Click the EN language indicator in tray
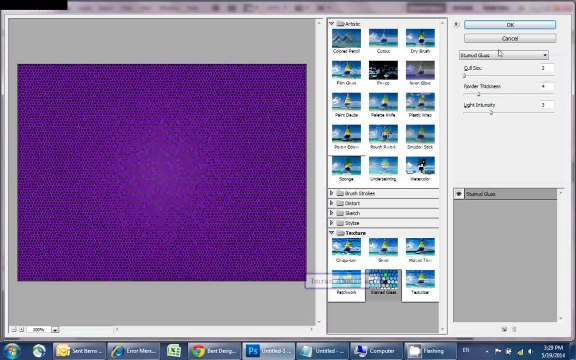The image size is (576, 360). (466, 350)
